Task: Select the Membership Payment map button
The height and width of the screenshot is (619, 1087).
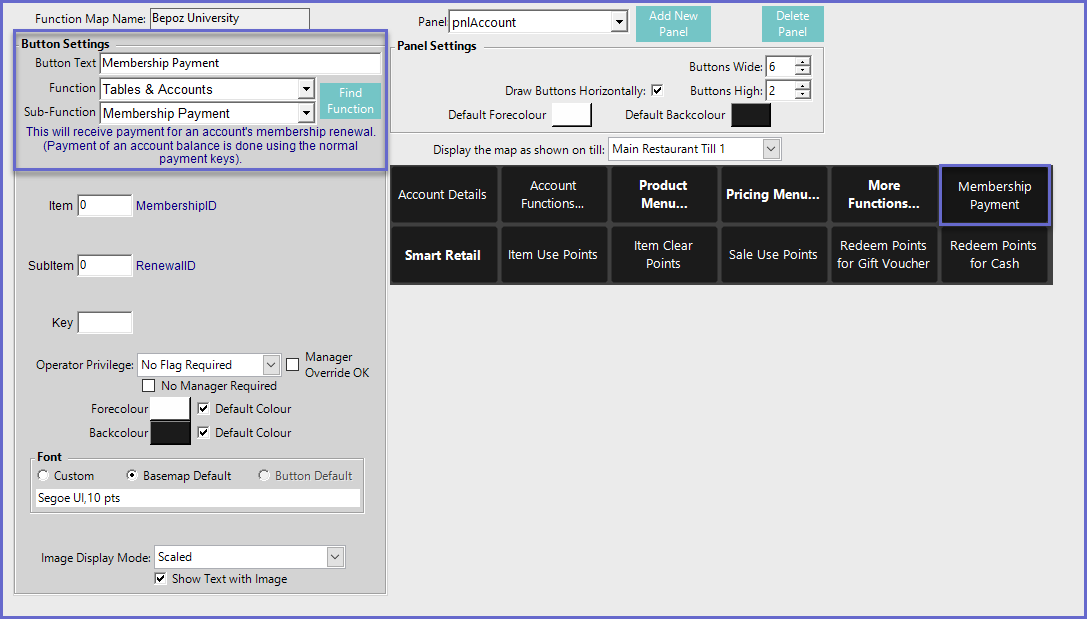Action: pos(995,195)
